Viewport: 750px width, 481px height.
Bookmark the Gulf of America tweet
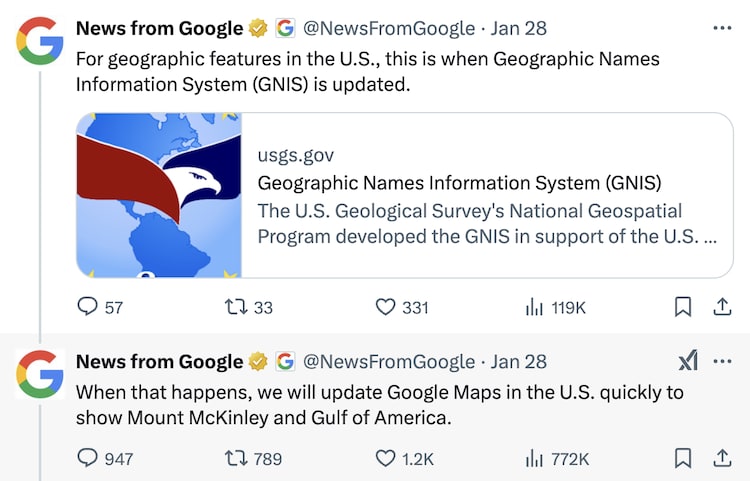point(683,459)
